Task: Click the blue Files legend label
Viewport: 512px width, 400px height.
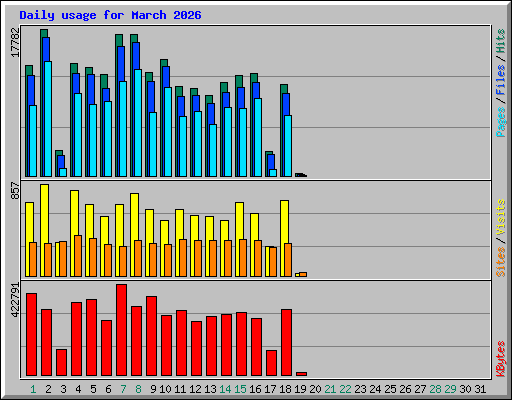Action: (501, 80)
